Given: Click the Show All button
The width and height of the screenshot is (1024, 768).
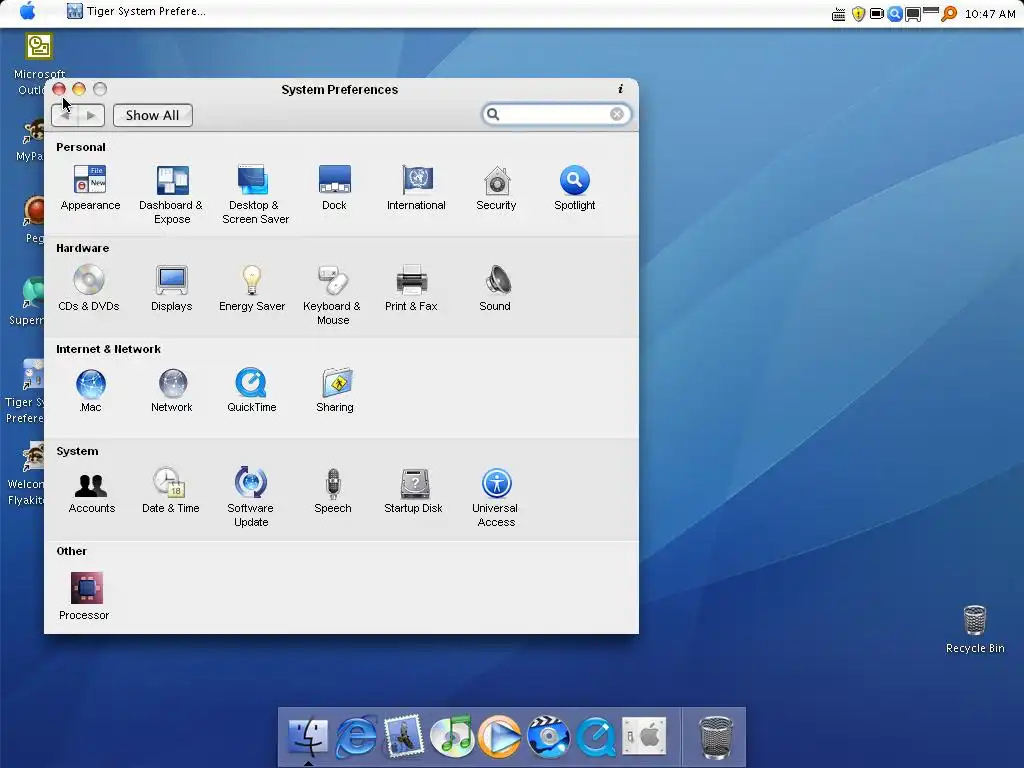Looking at the screenshot, I should point(153,116).
